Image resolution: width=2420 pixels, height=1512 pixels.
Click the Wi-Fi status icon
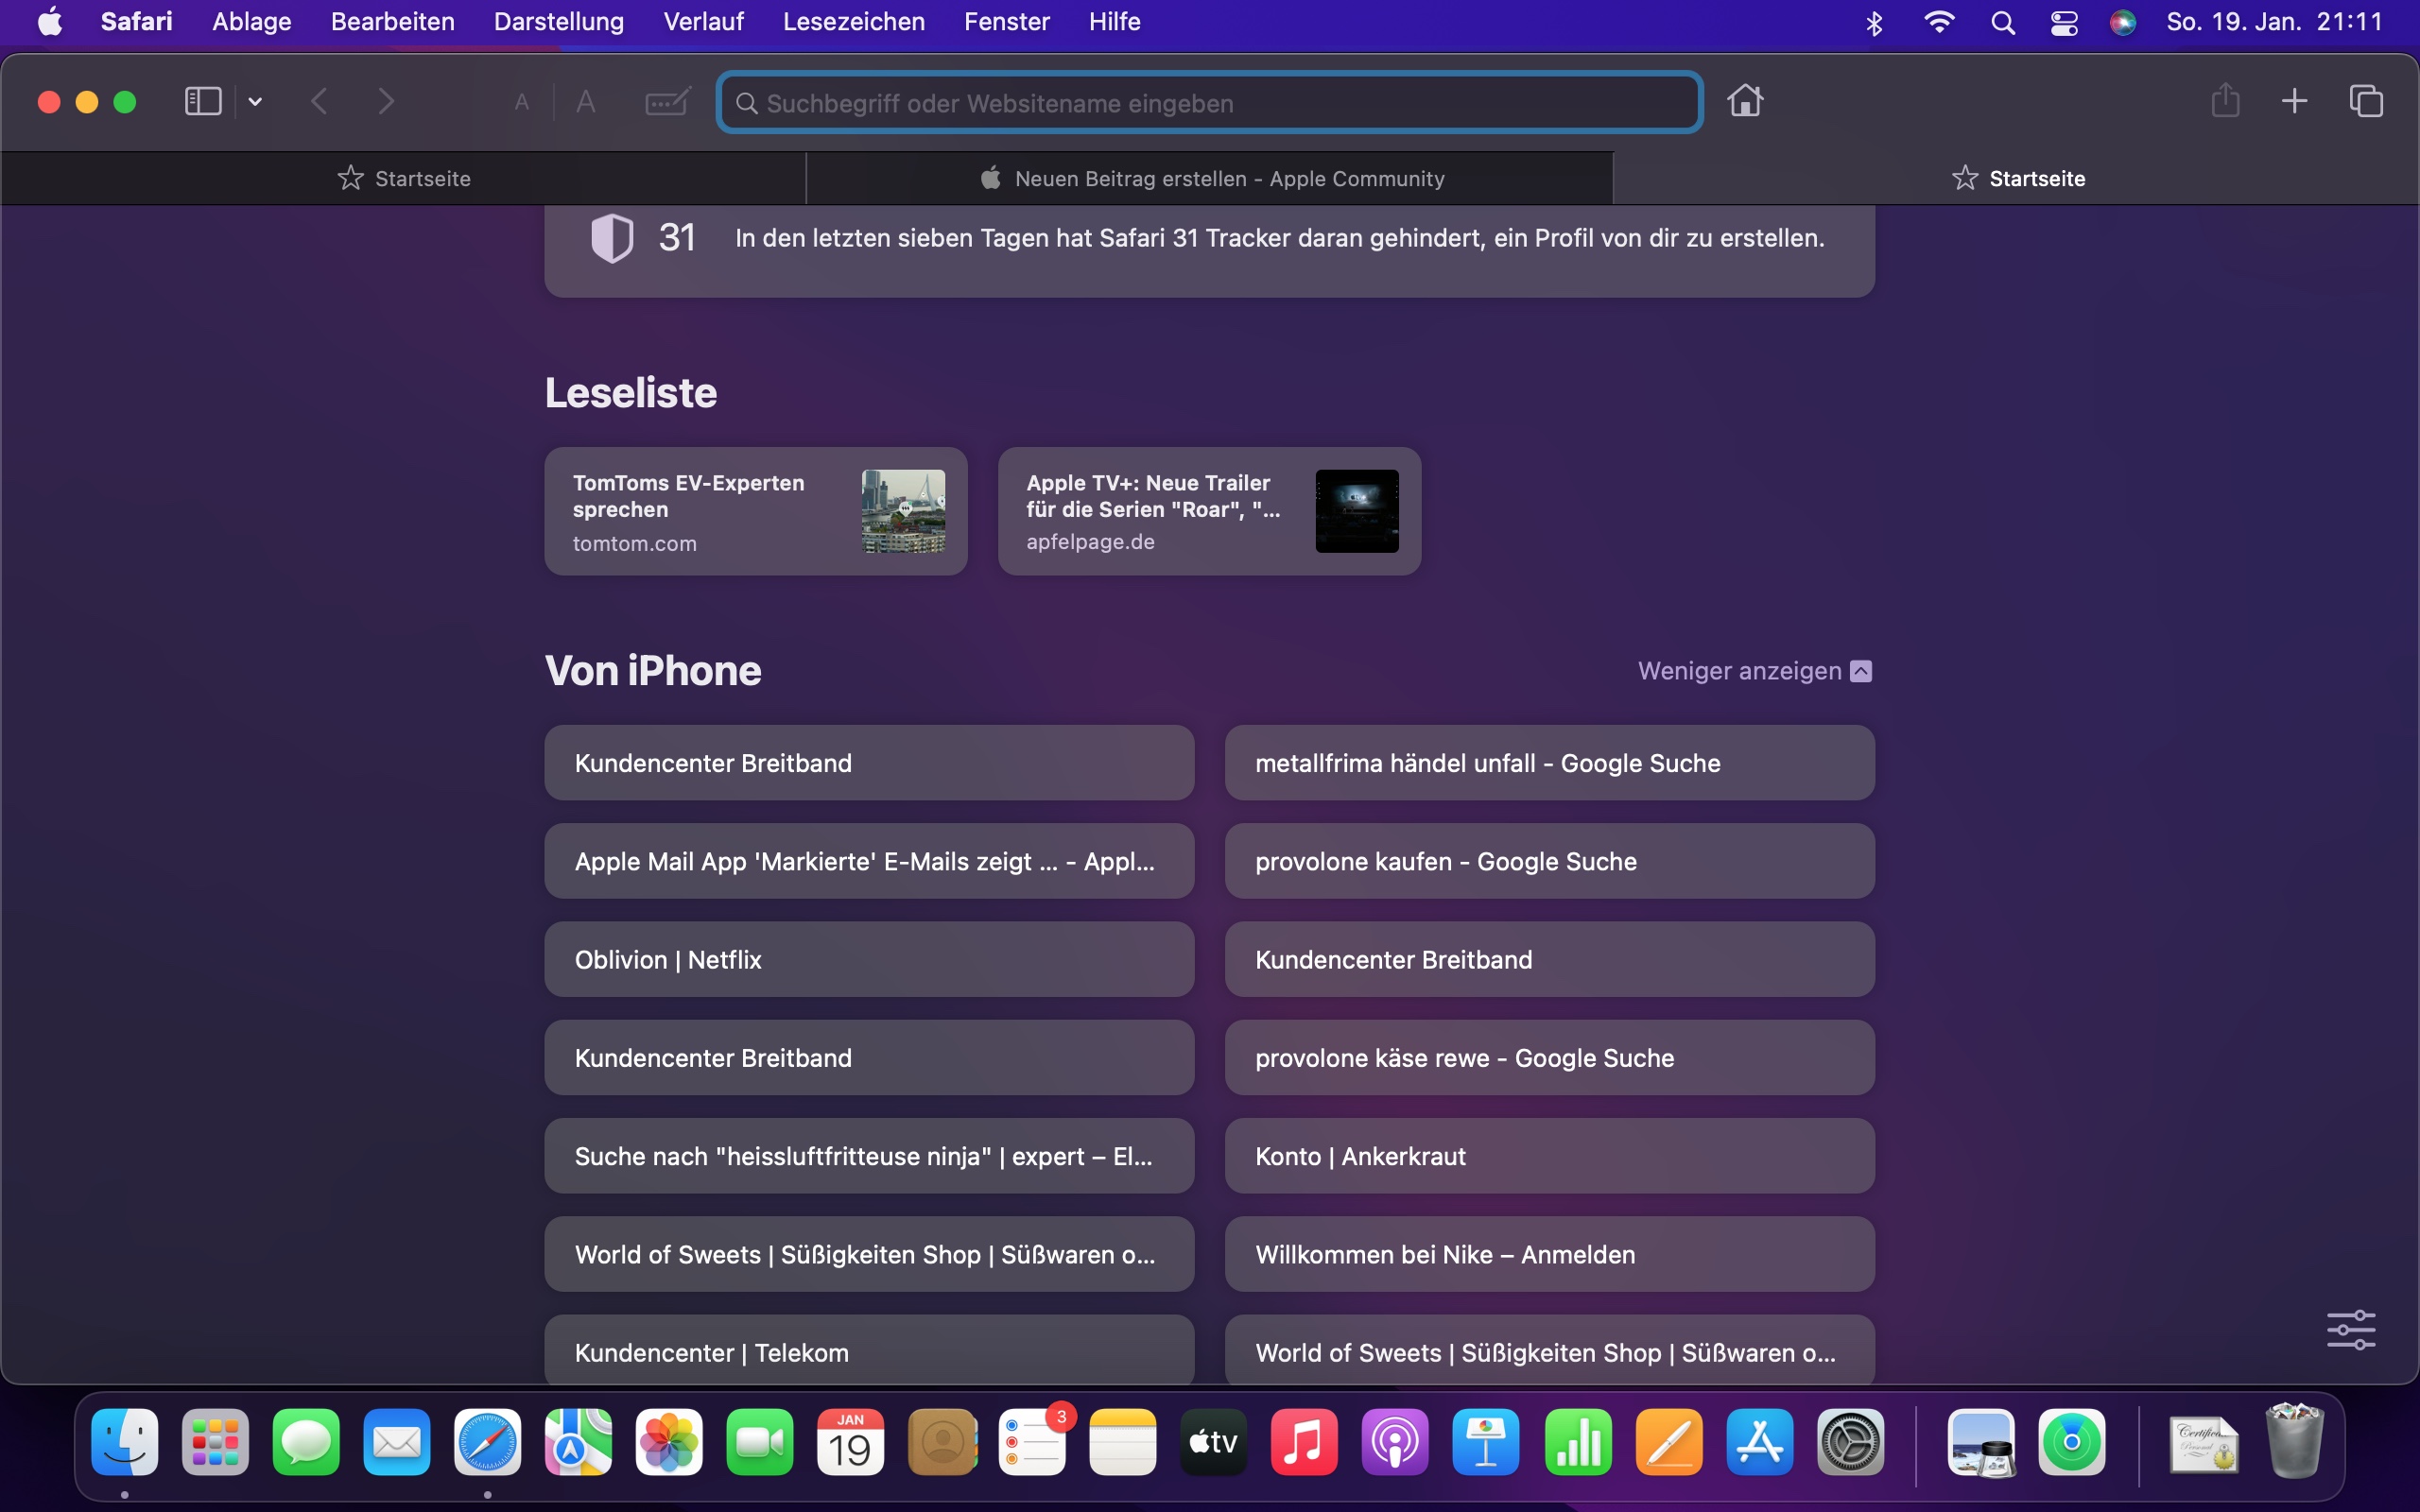[x=1939, y=22]
